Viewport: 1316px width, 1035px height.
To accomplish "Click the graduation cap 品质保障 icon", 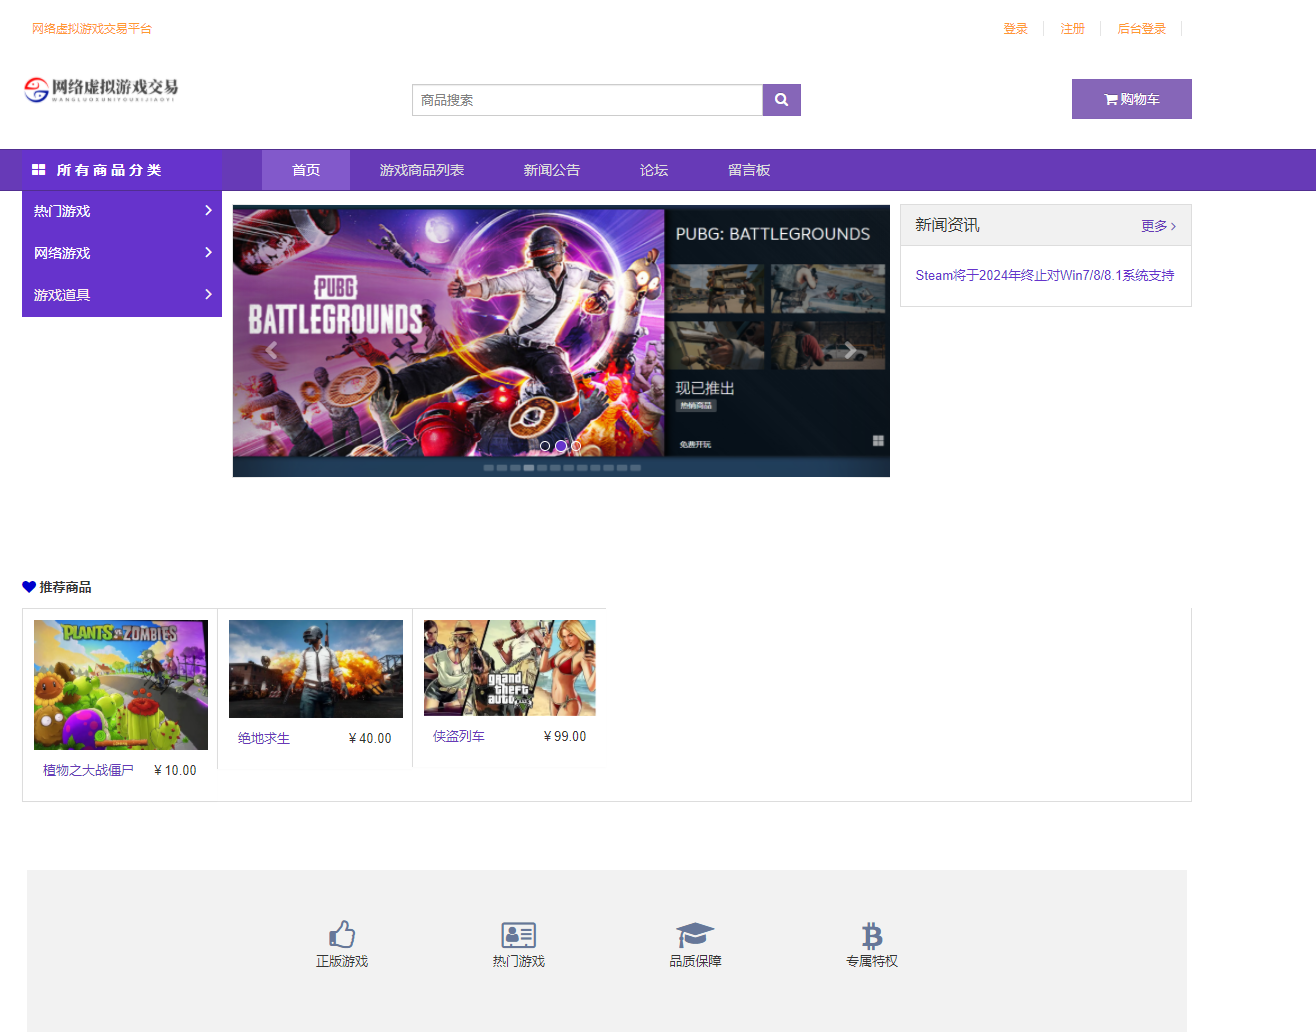I will (x=695, y=934).
